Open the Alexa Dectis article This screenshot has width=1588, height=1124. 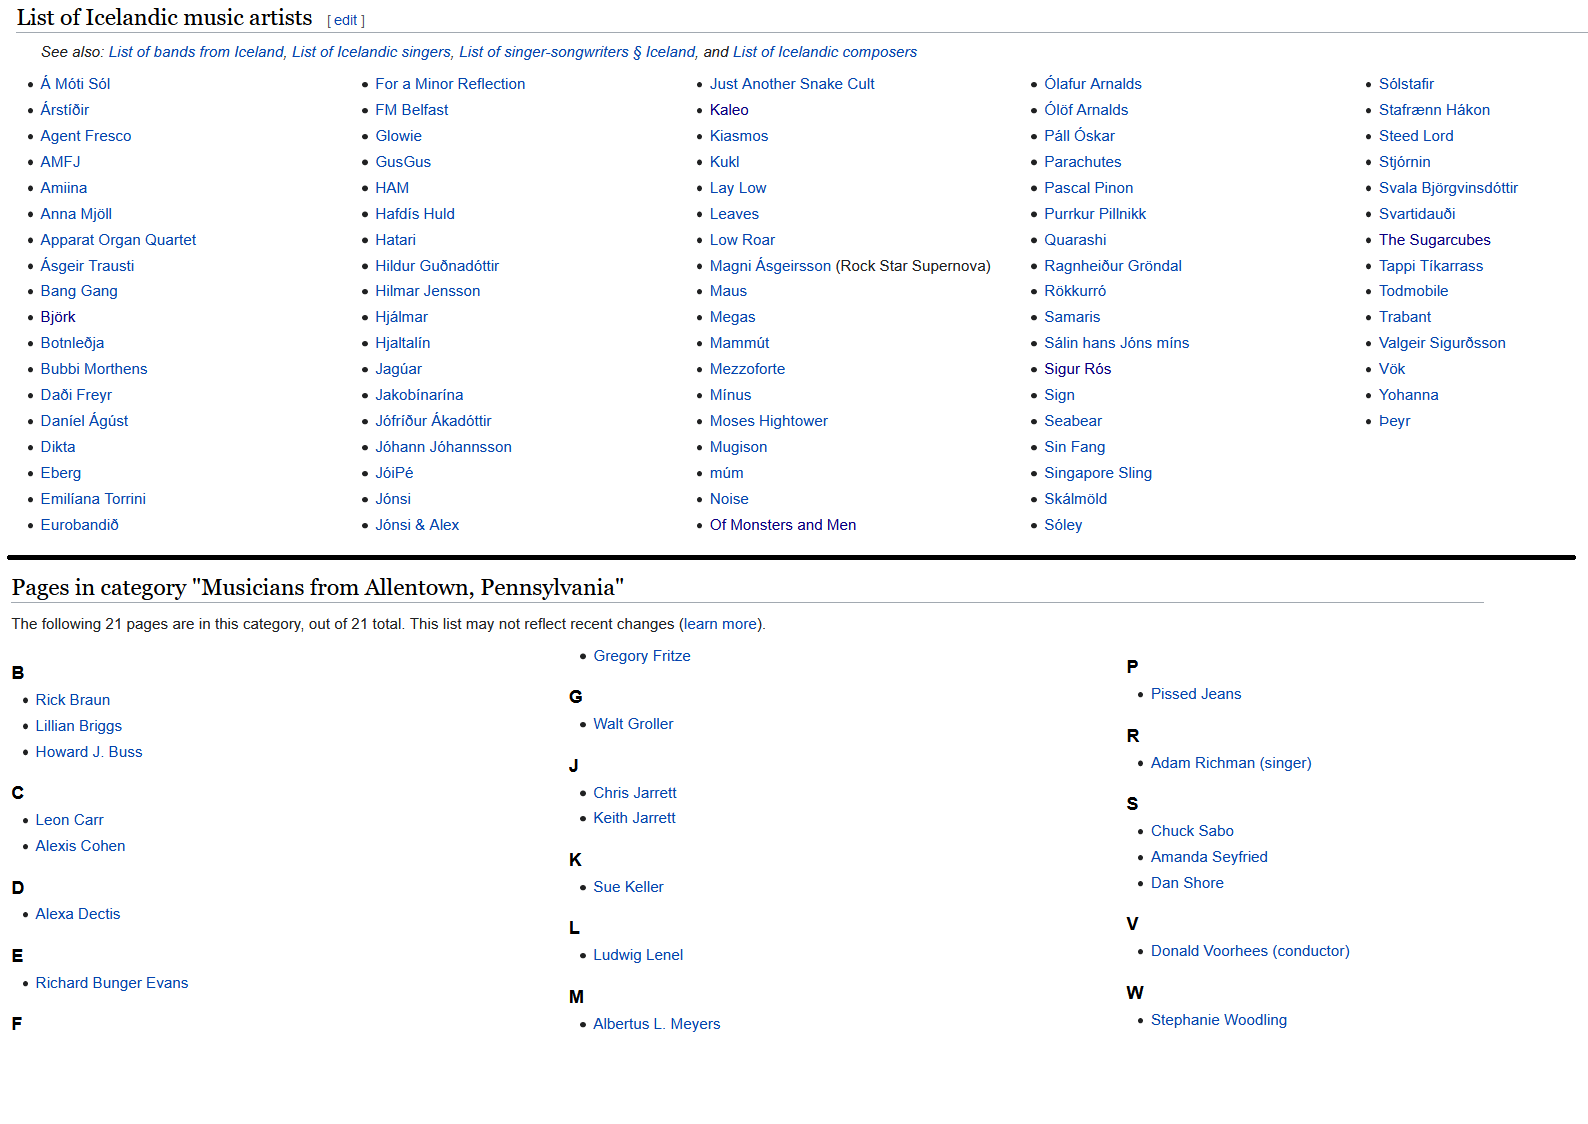point(78,914)
